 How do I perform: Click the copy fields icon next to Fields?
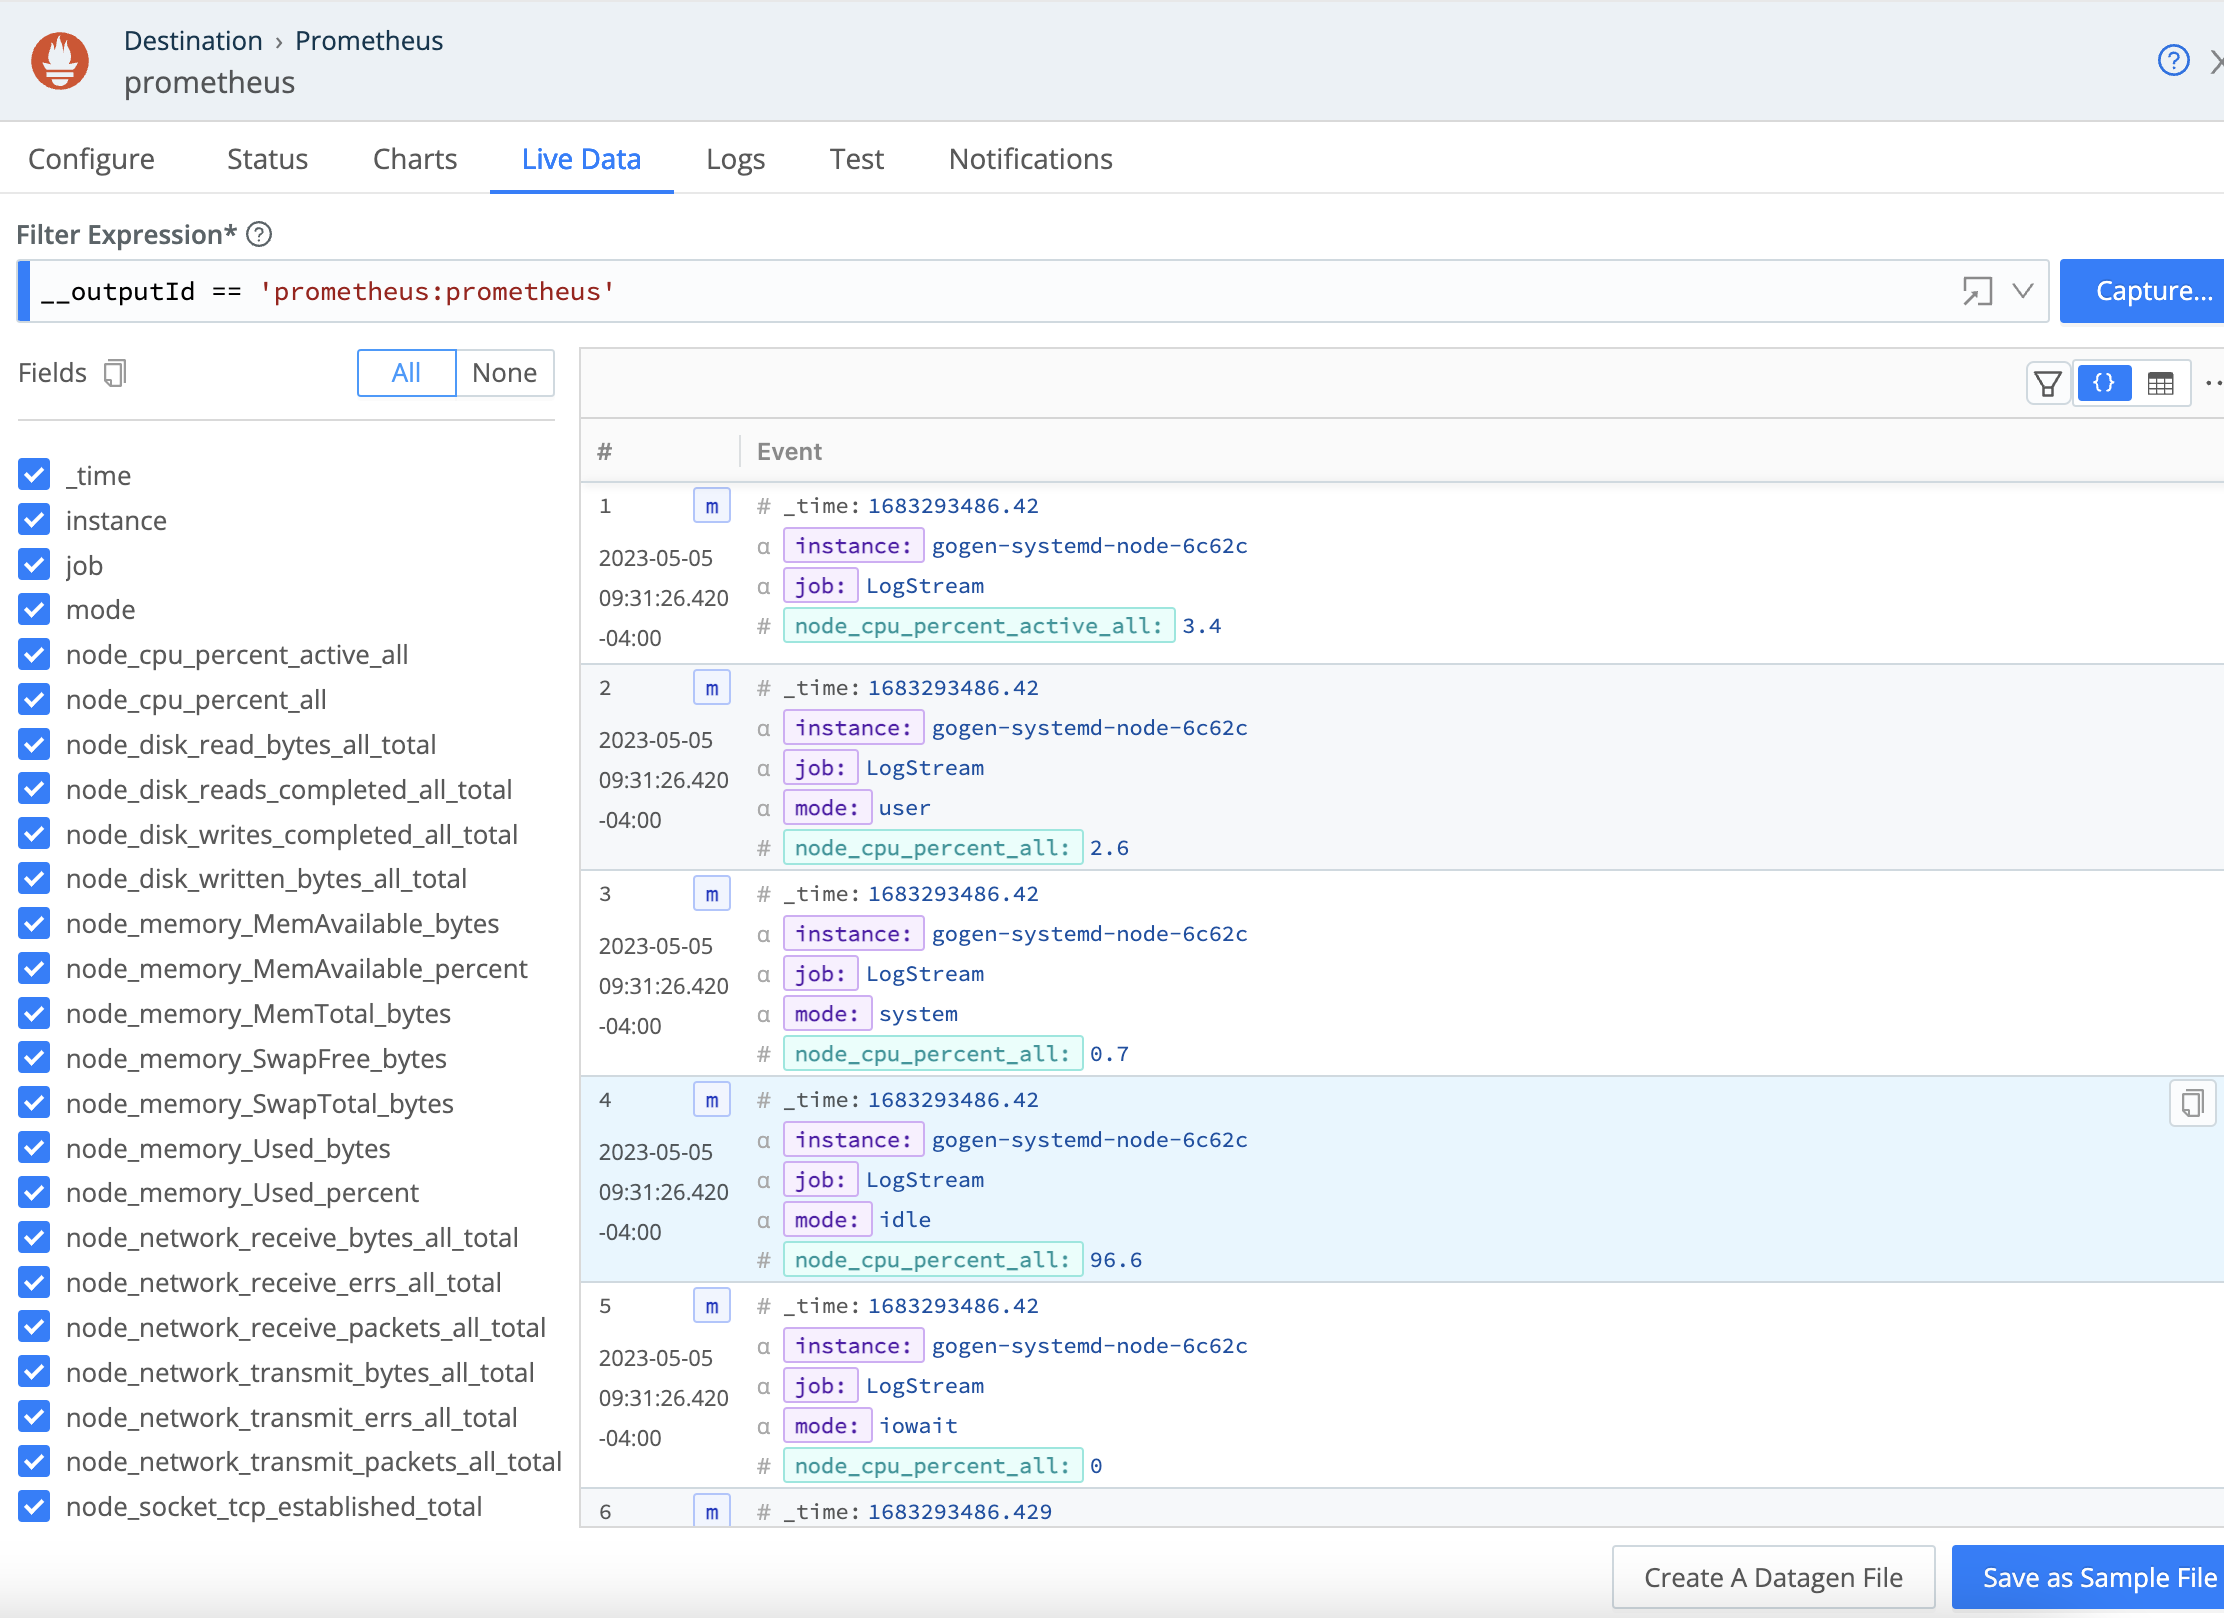click(115, 373)
